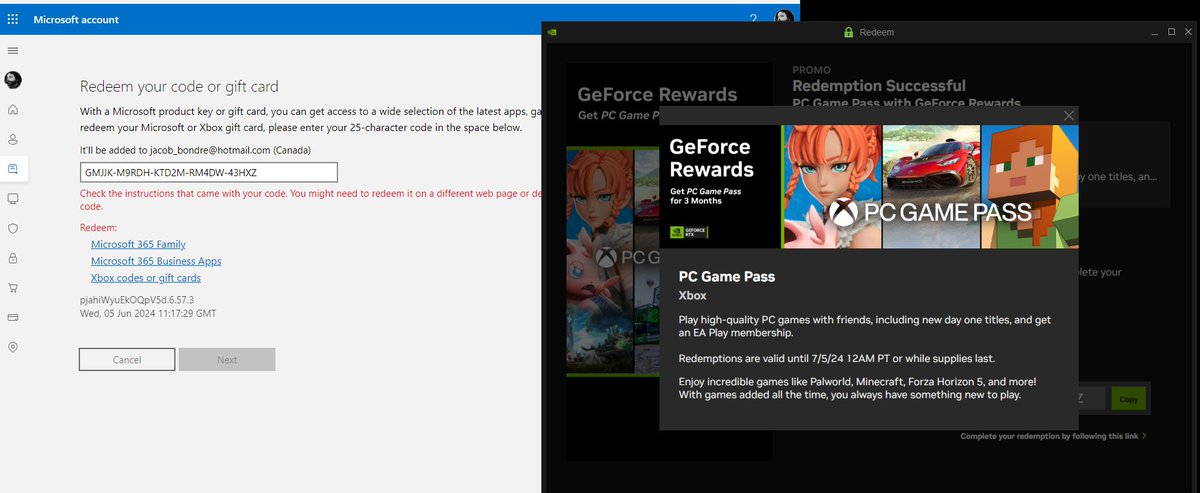Viewport: 1200px width, 493px height.
Task: Click the 25-character code input field
Action: click(x=209, y=173)
